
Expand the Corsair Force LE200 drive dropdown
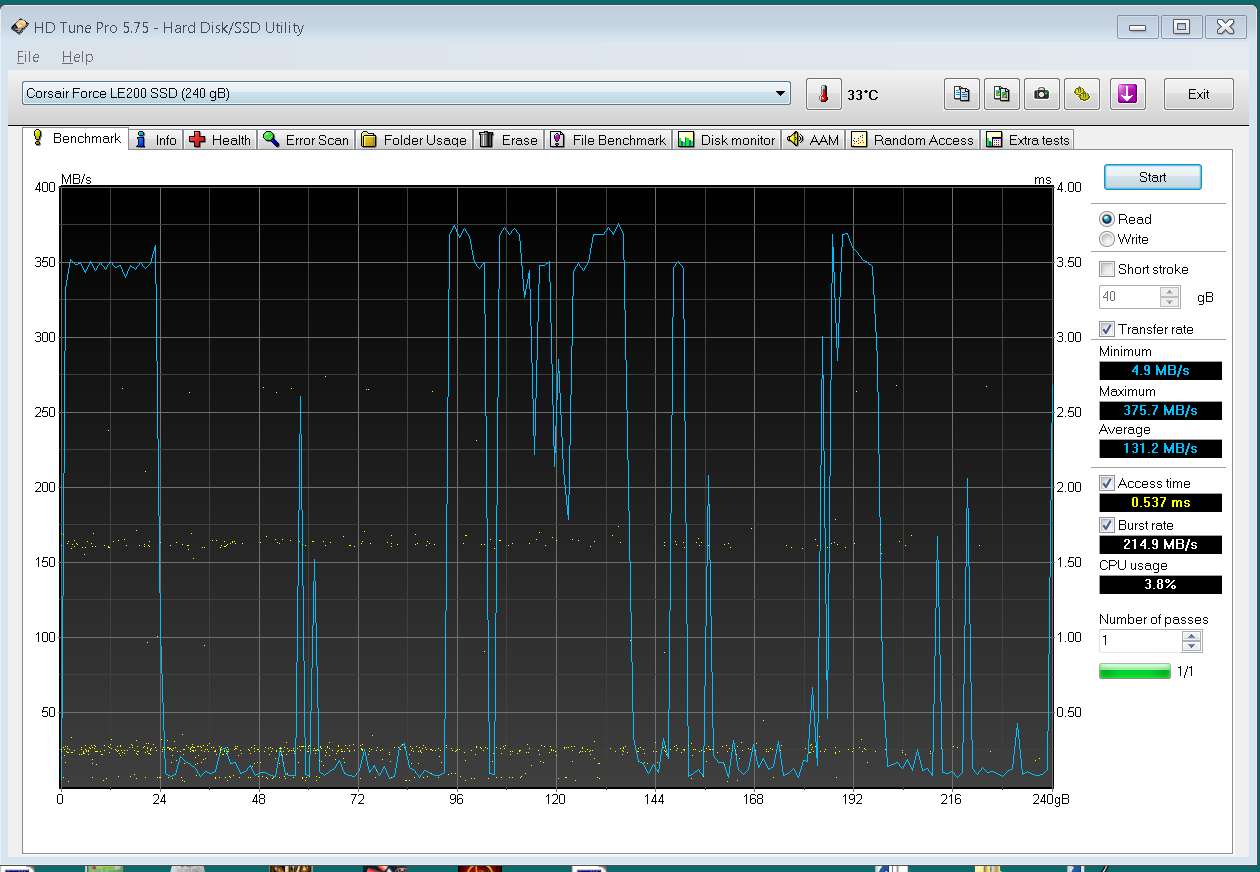tap(780, 94)
